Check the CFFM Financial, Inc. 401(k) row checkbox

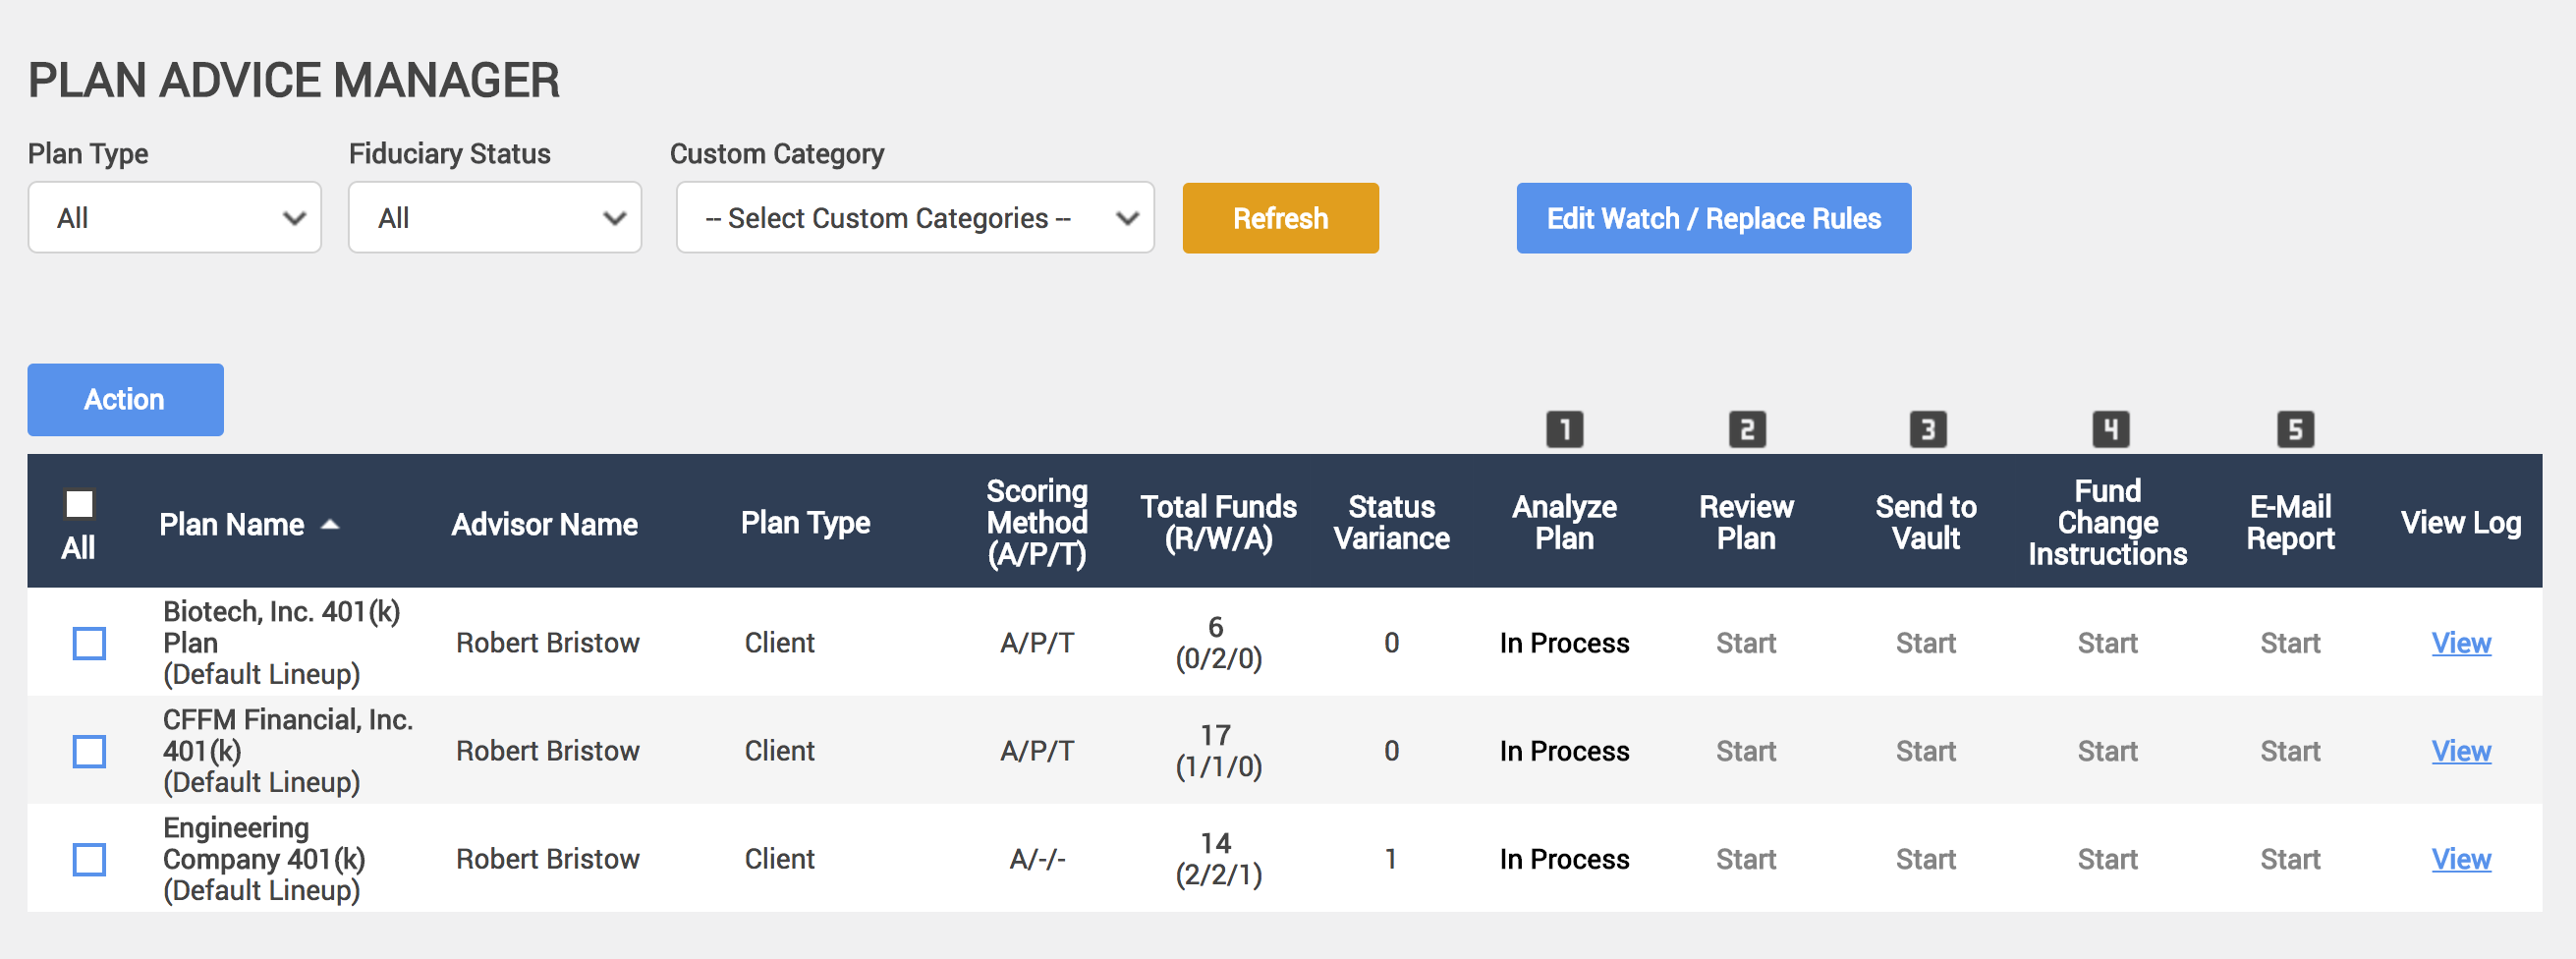(88, 750)
